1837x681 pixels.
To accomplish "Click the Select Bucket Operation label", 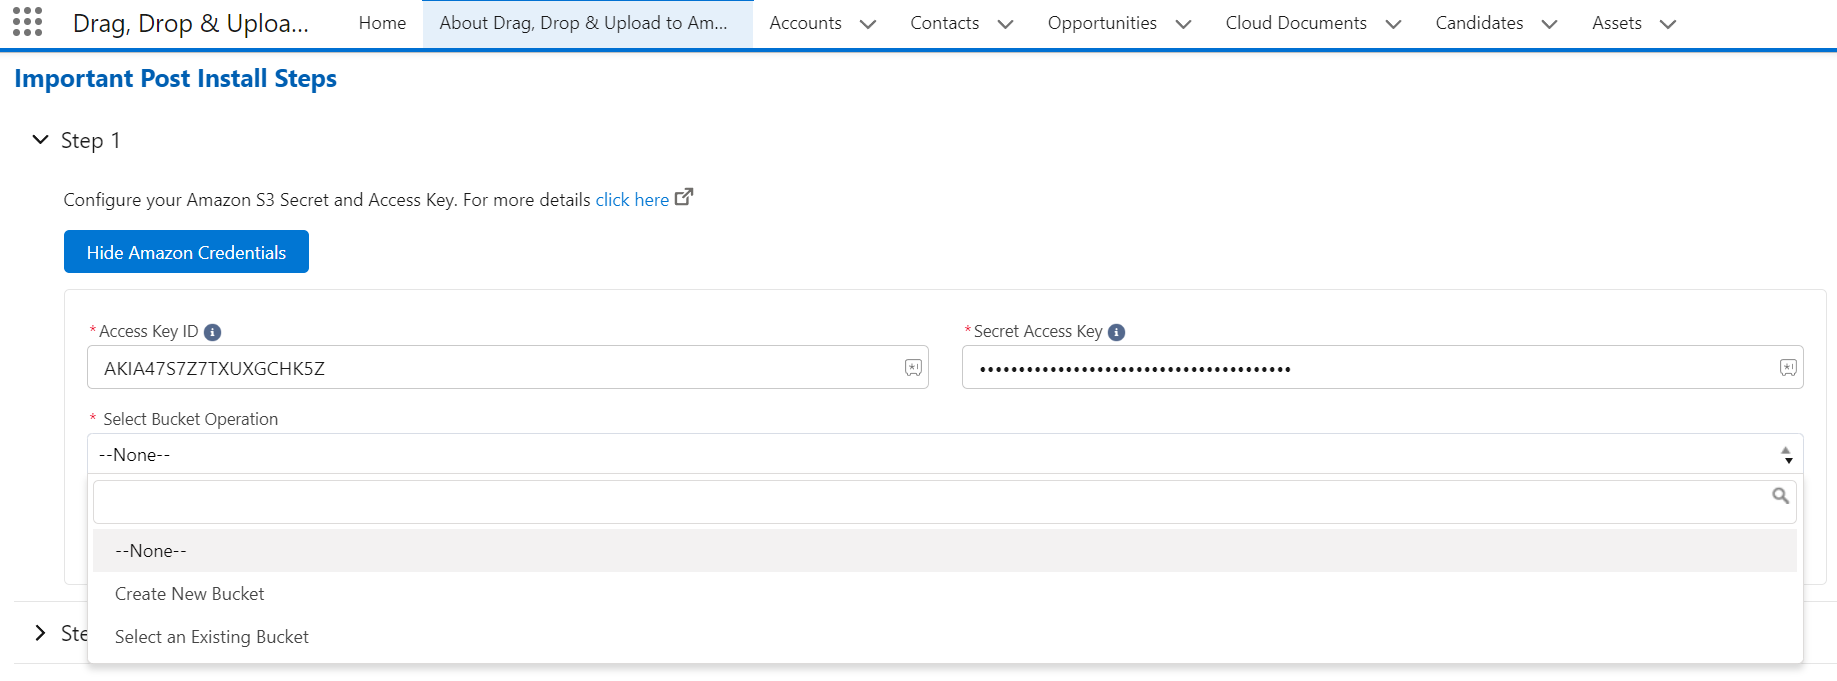I will pos(190,419).
